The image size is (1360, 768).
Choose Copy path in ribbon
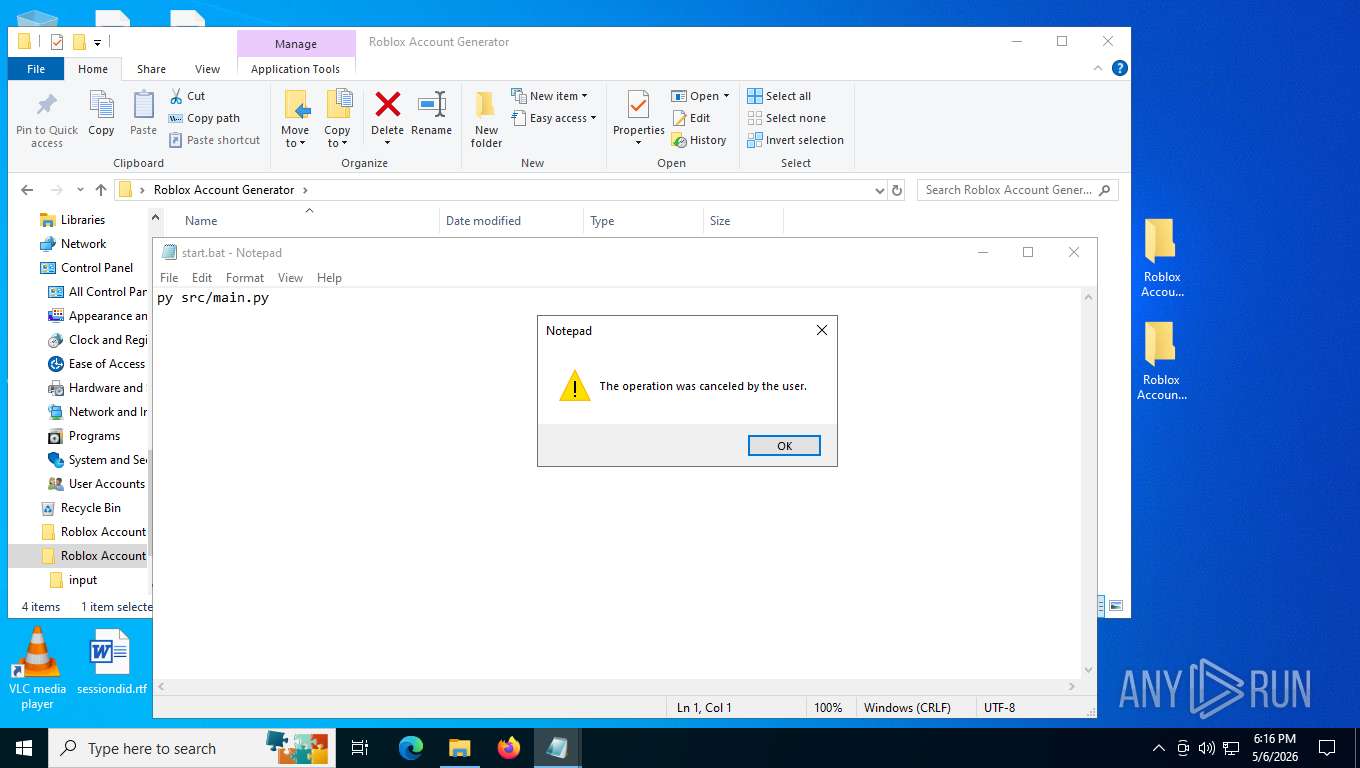tap(204, 118)
